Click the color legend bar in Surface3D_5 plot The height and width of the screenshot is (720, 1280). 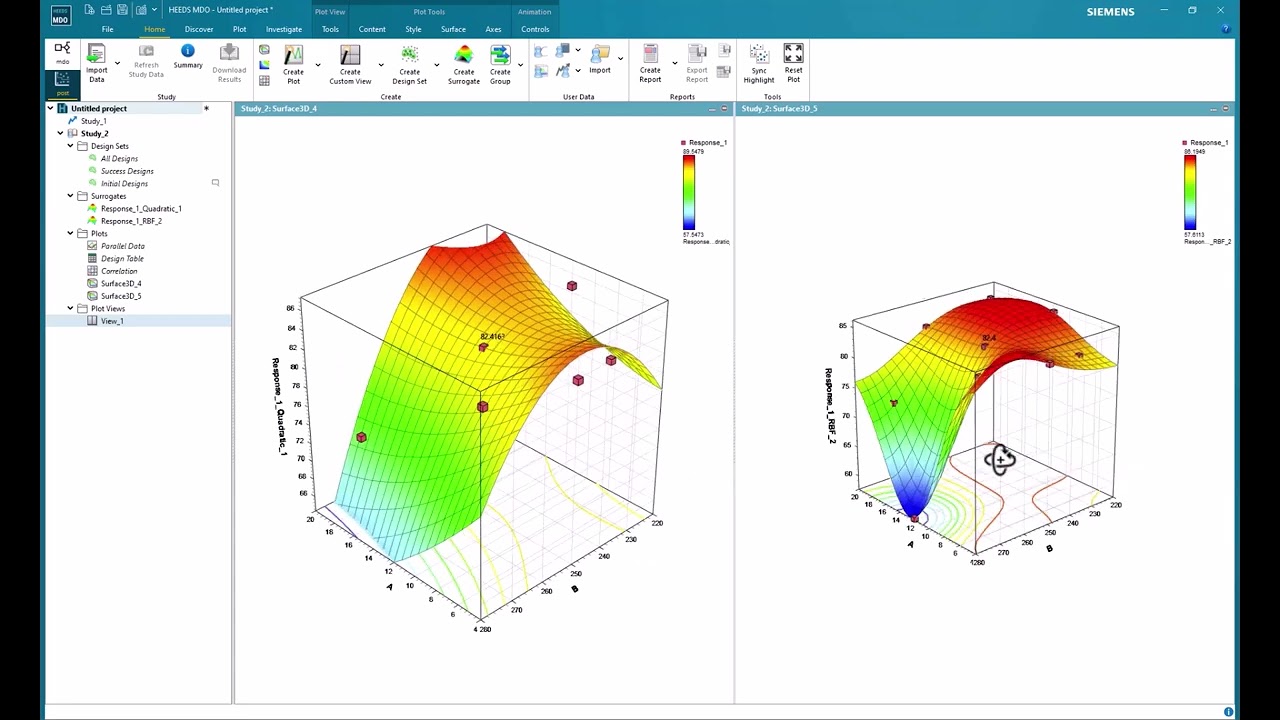coord(1190,193)
